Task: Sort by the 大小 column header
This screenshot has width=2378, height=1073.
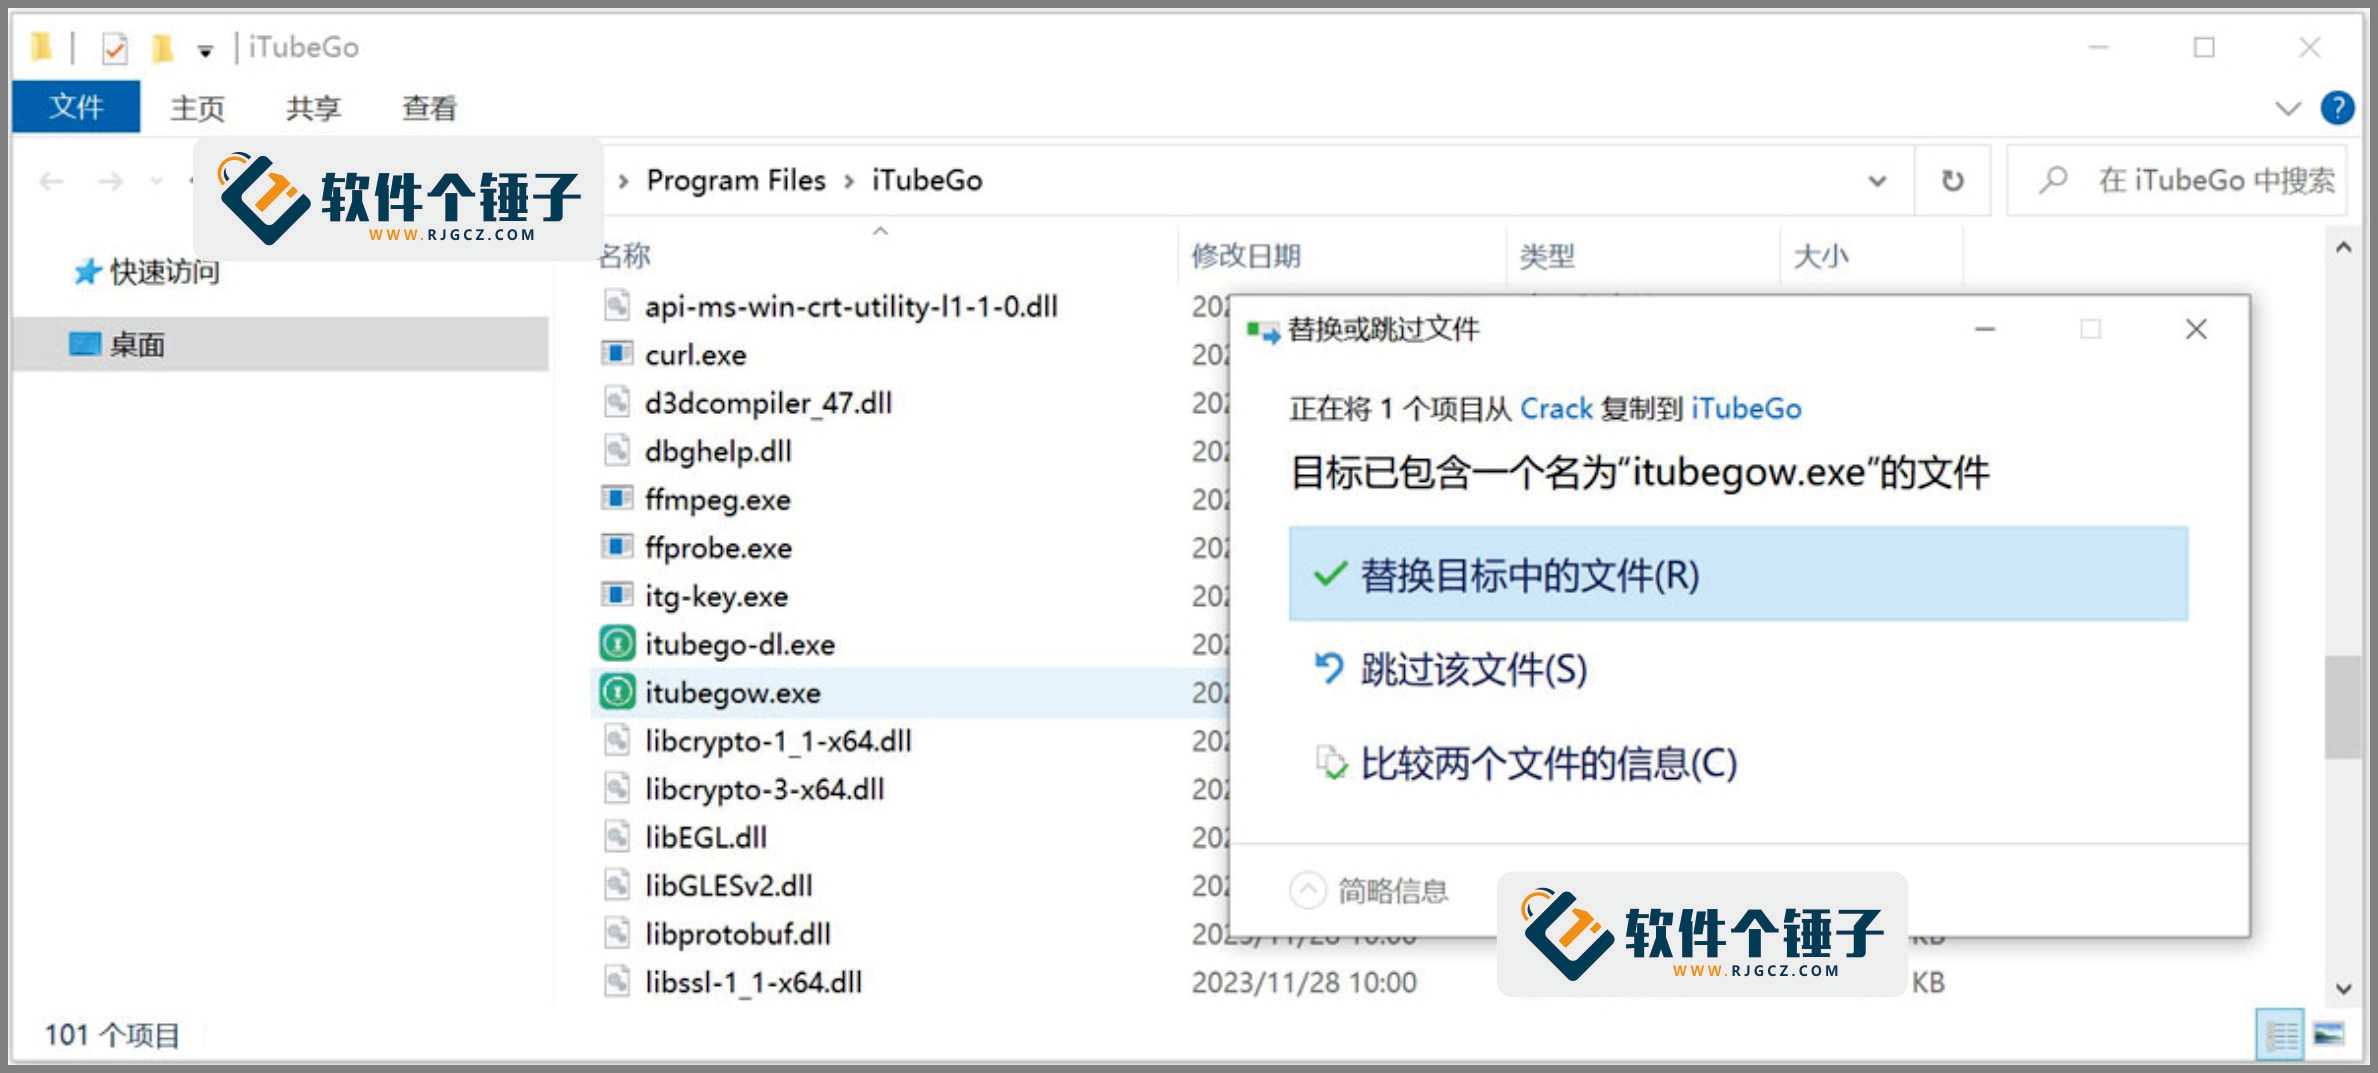Action: pos(1821,256)
